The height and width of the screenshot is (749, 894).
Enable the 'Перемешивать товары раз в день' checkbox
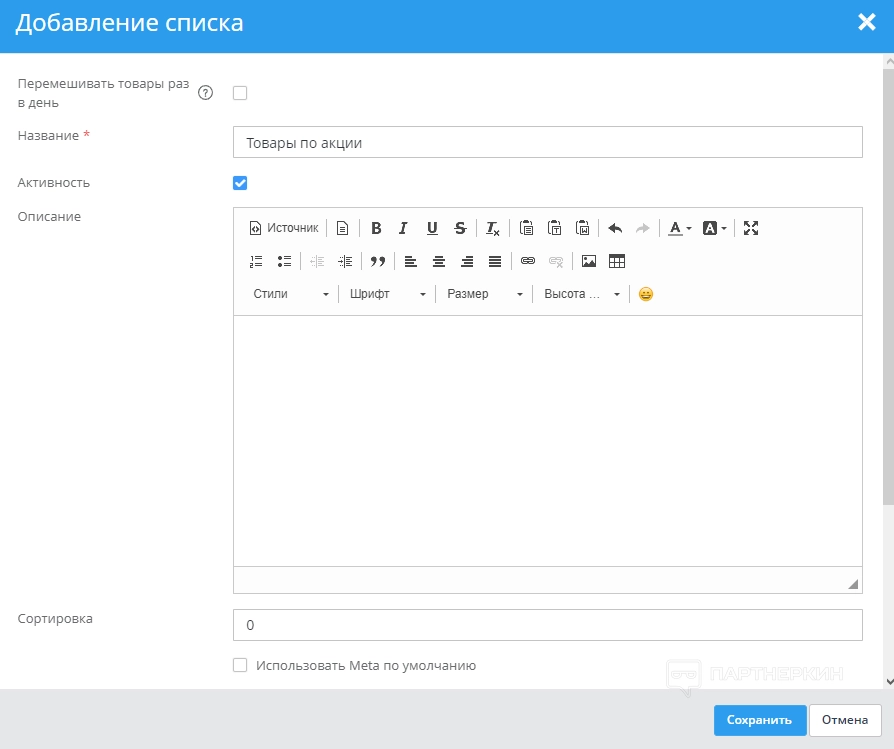click(240, 93)
